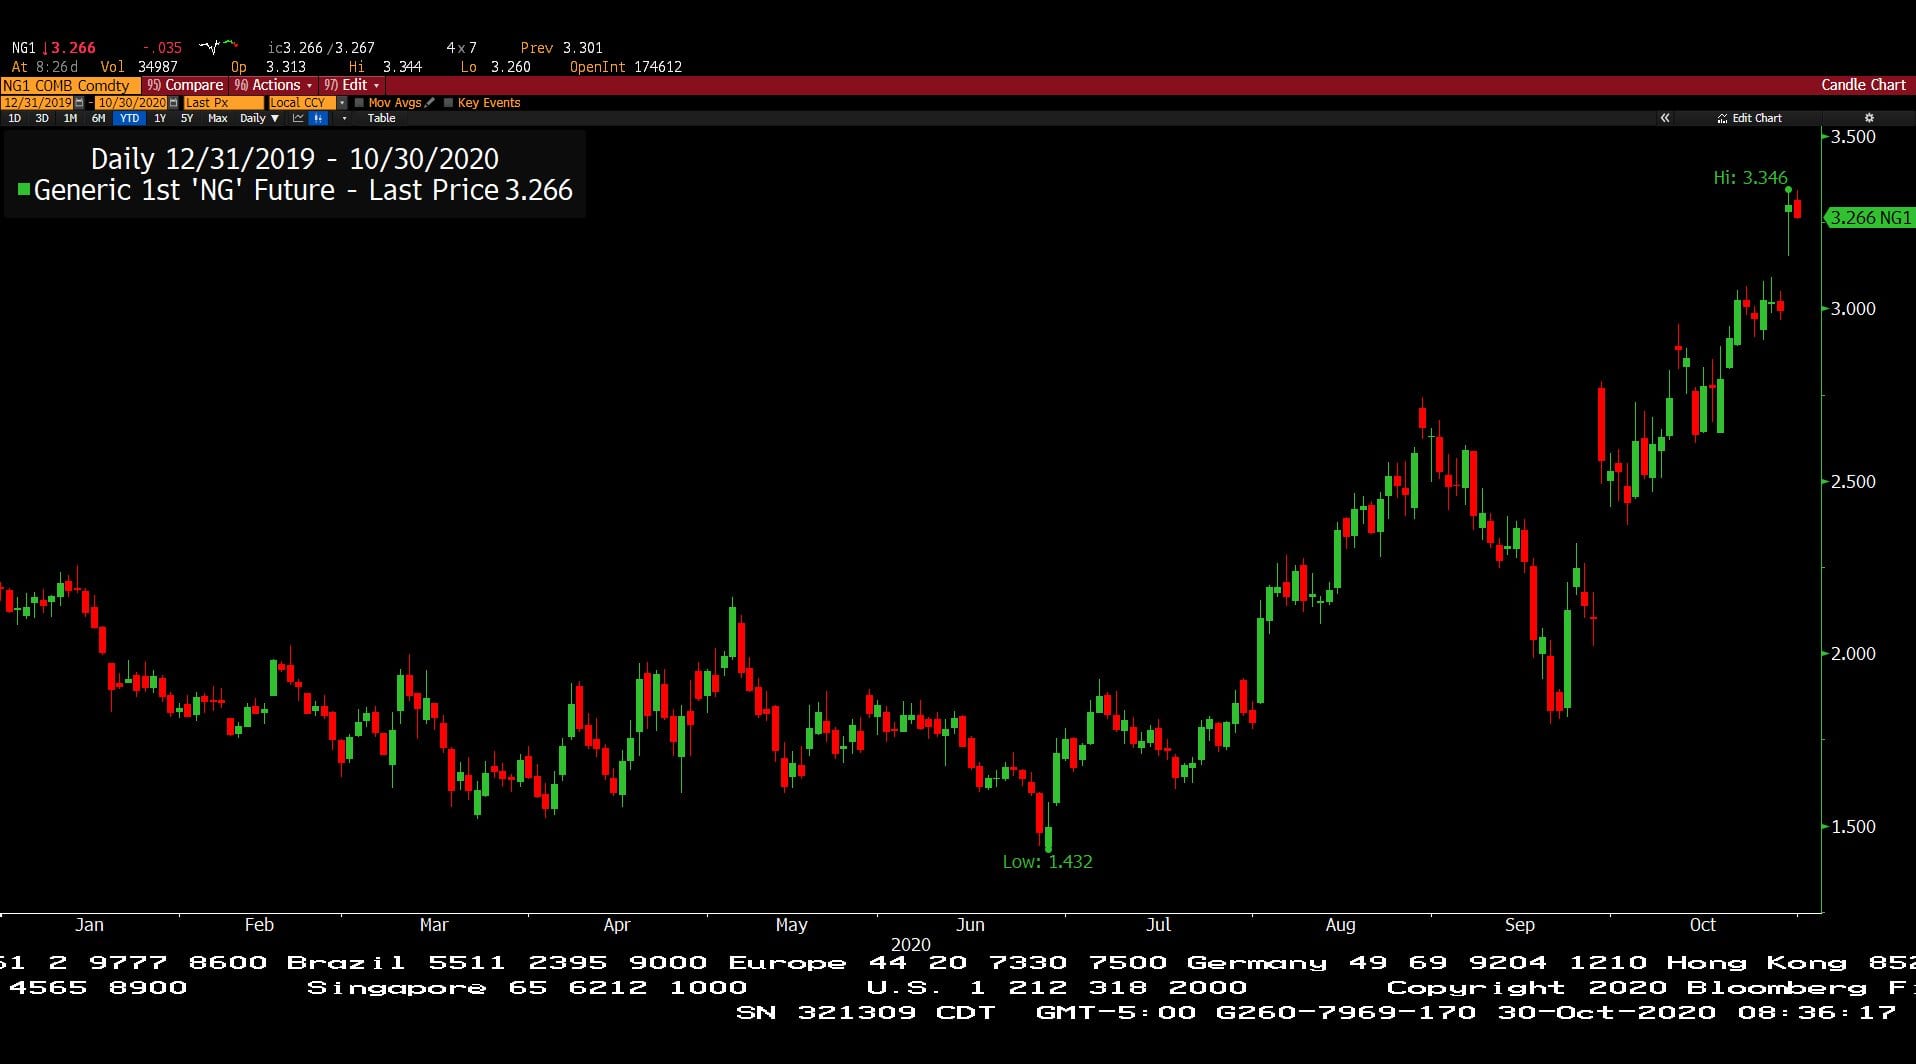Click the NG1 COMB Comdty security field

(x=70, y=85)
